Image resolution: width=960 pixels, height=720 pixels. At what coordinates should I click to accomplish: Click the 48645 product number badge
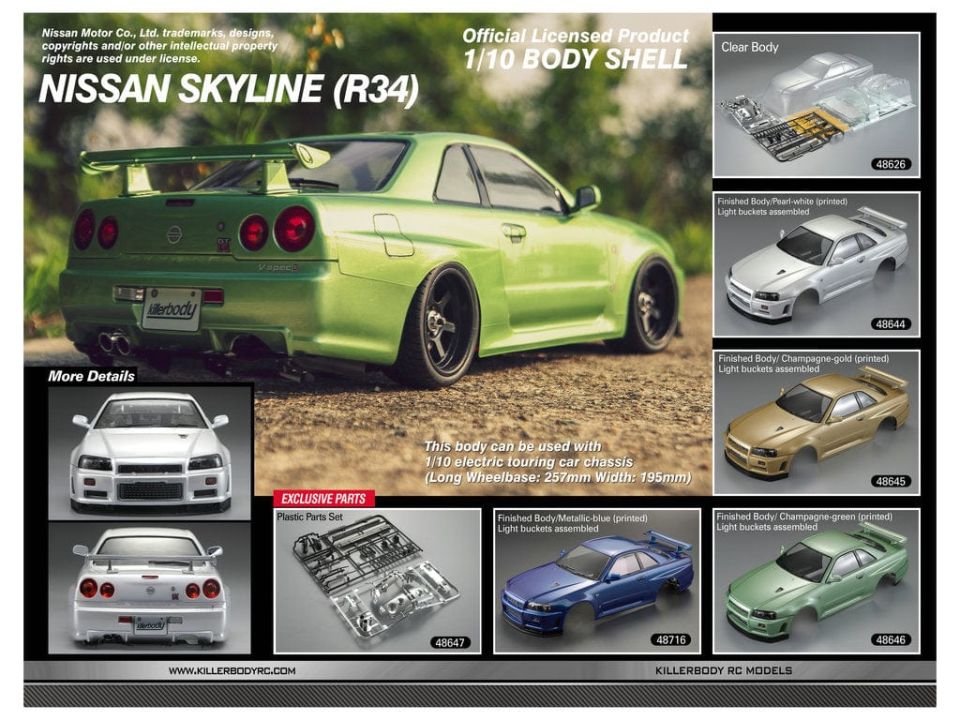click(x=890, y=481)
